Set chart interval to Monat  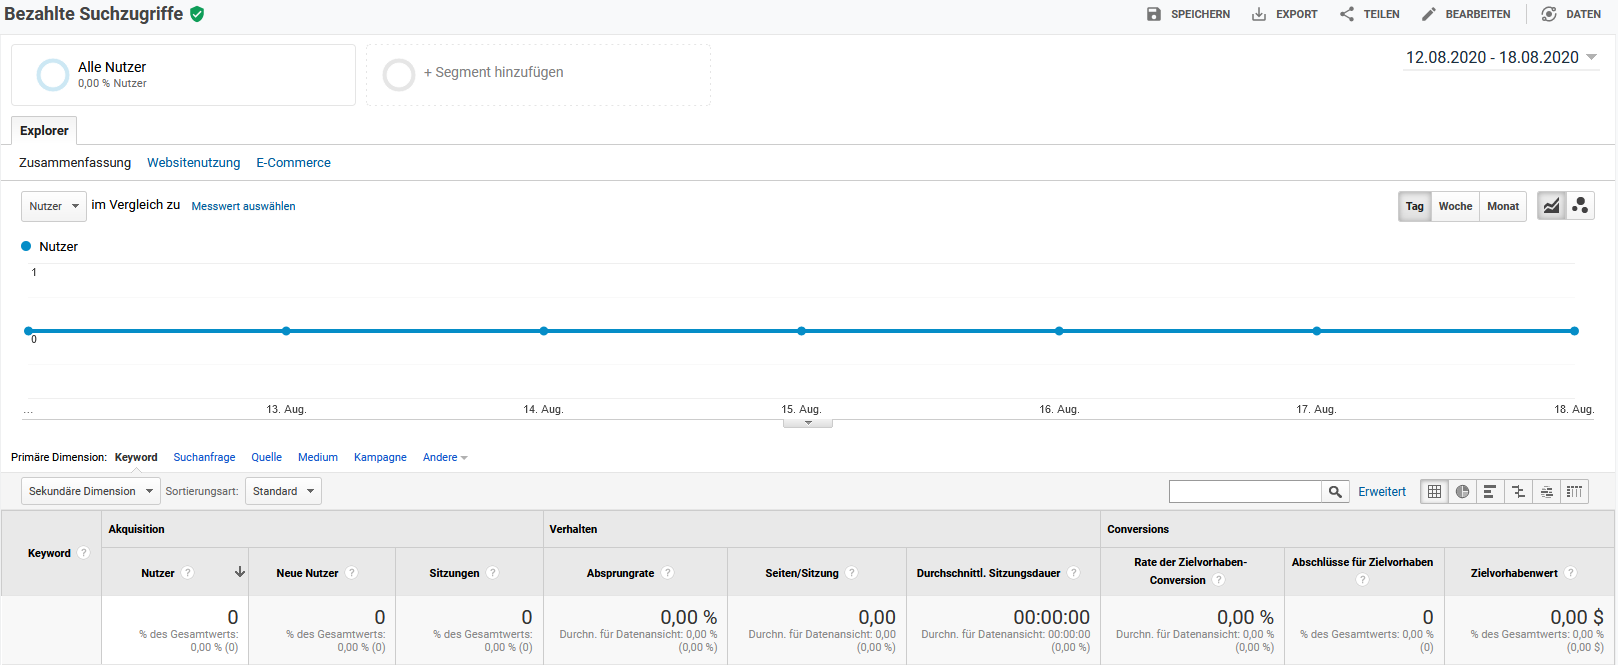pyautogui.click(x=1502, y=206)
